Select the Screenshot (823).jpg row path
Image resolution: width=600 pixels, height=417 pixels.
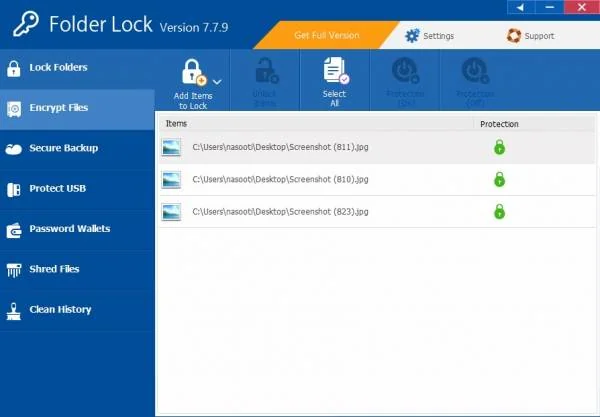[x=280, y=212]
